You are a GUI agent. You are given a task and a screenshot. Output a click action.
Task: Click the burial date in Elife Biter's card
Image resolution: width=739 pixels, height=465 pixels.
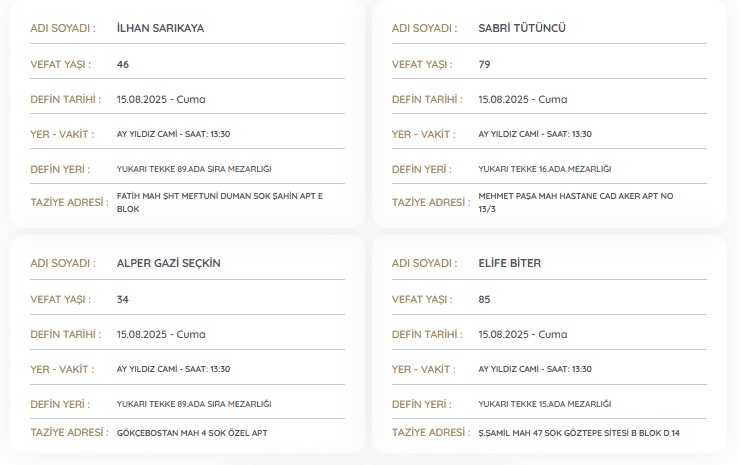coord(522,334)
